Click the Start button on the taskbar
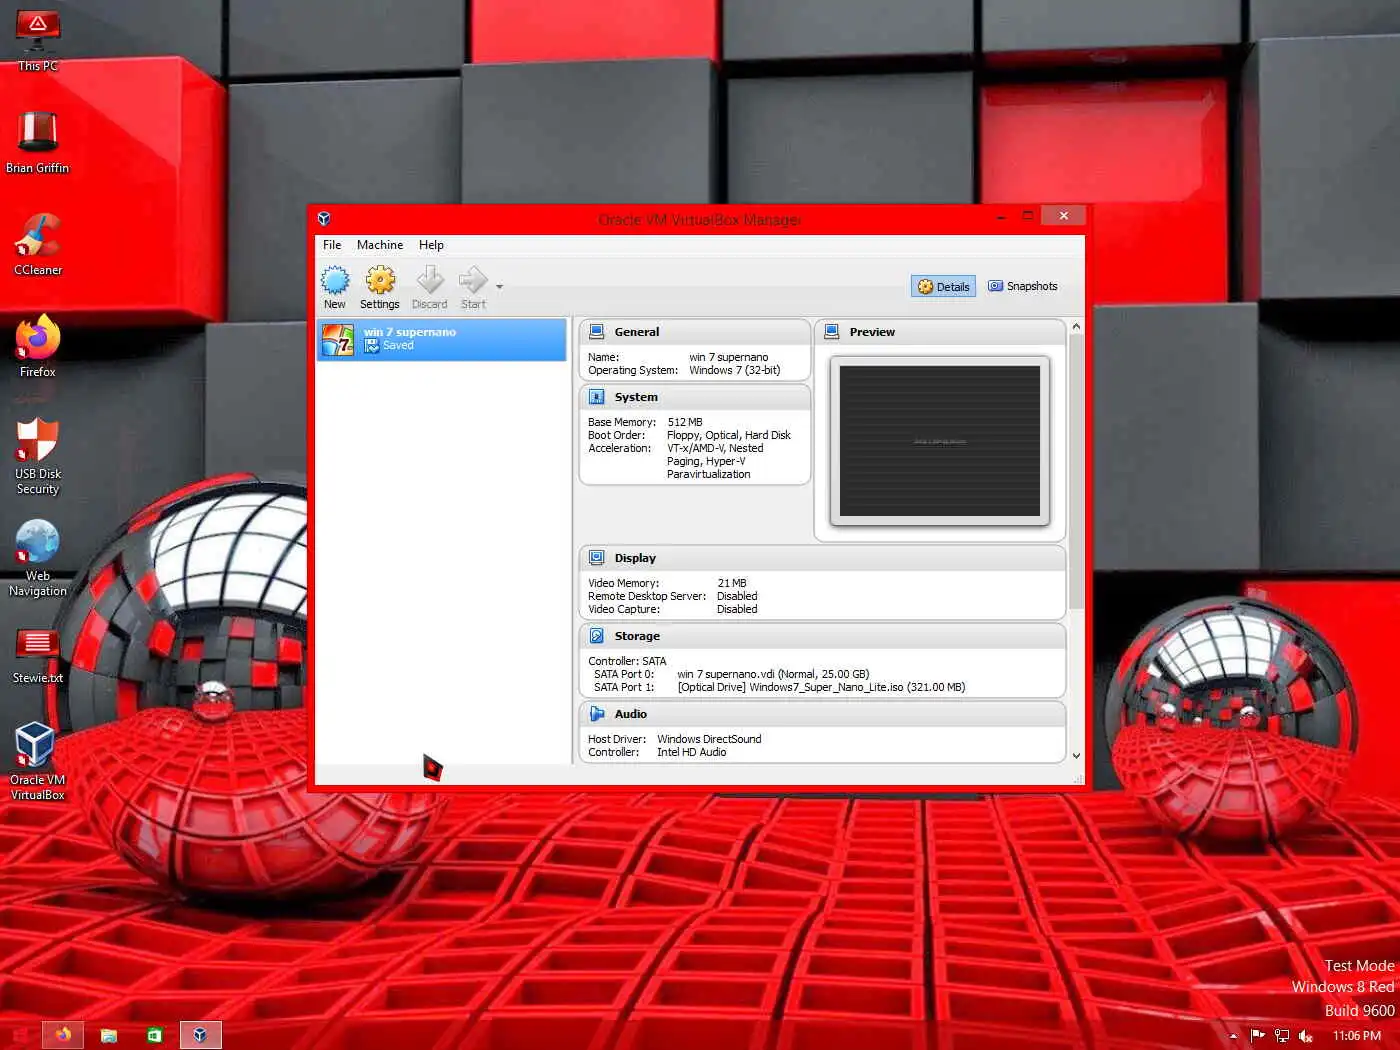The image size is (1400, 1050). pos(19,1035)
